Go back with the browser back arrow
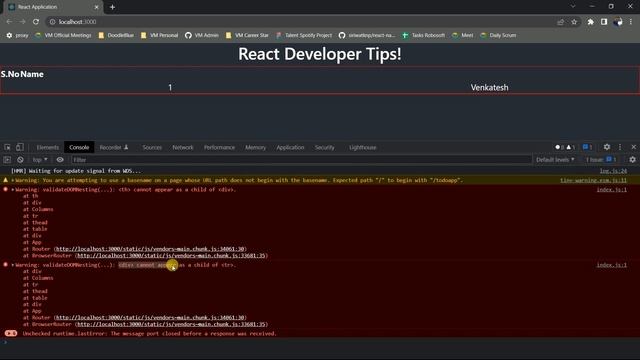 [x=9, y=22]
